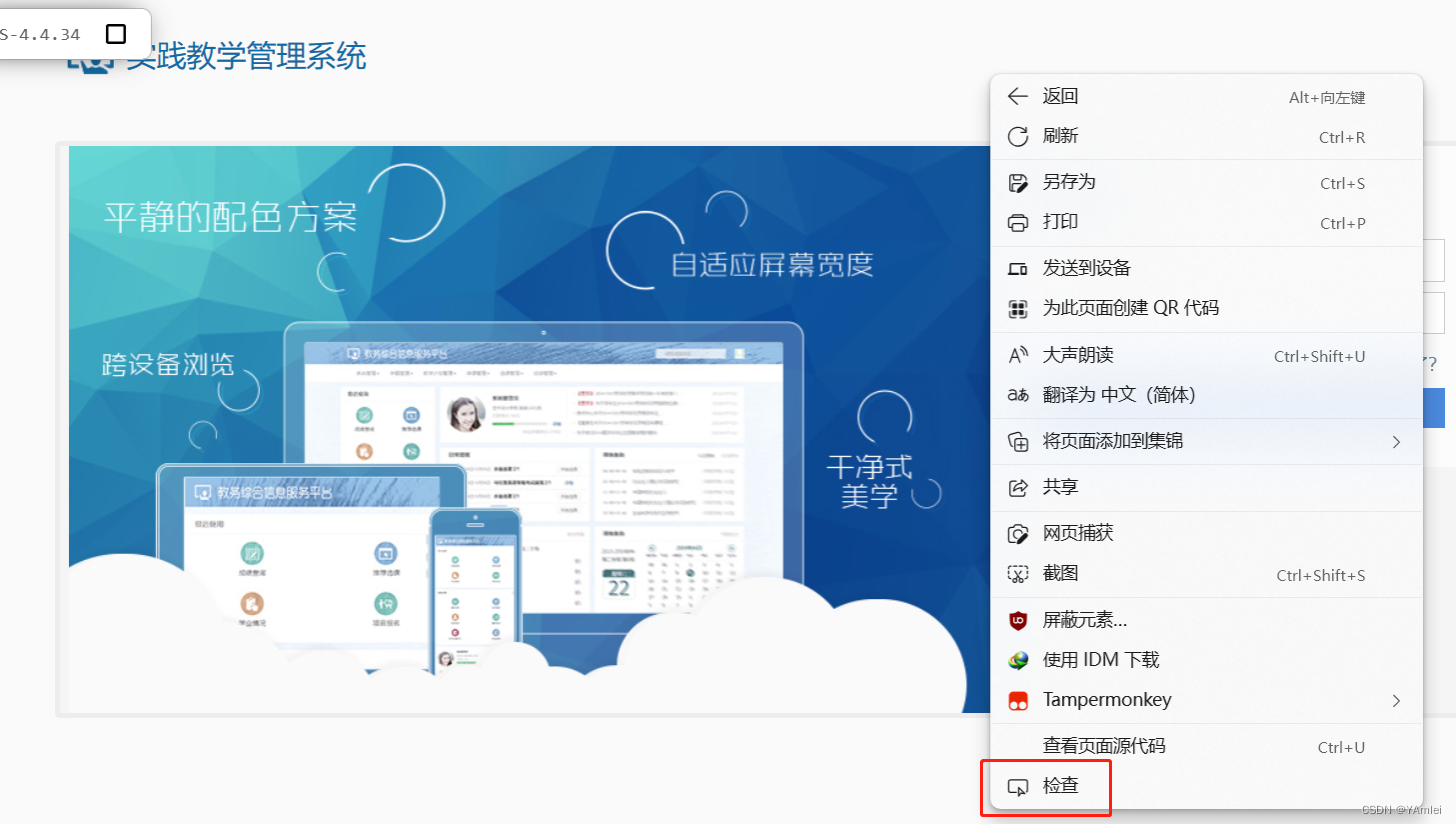This screenshot has height=824, width=1456.
Task: Choose 发送到设备 menu entry
Action: [x=1206, y=269]
